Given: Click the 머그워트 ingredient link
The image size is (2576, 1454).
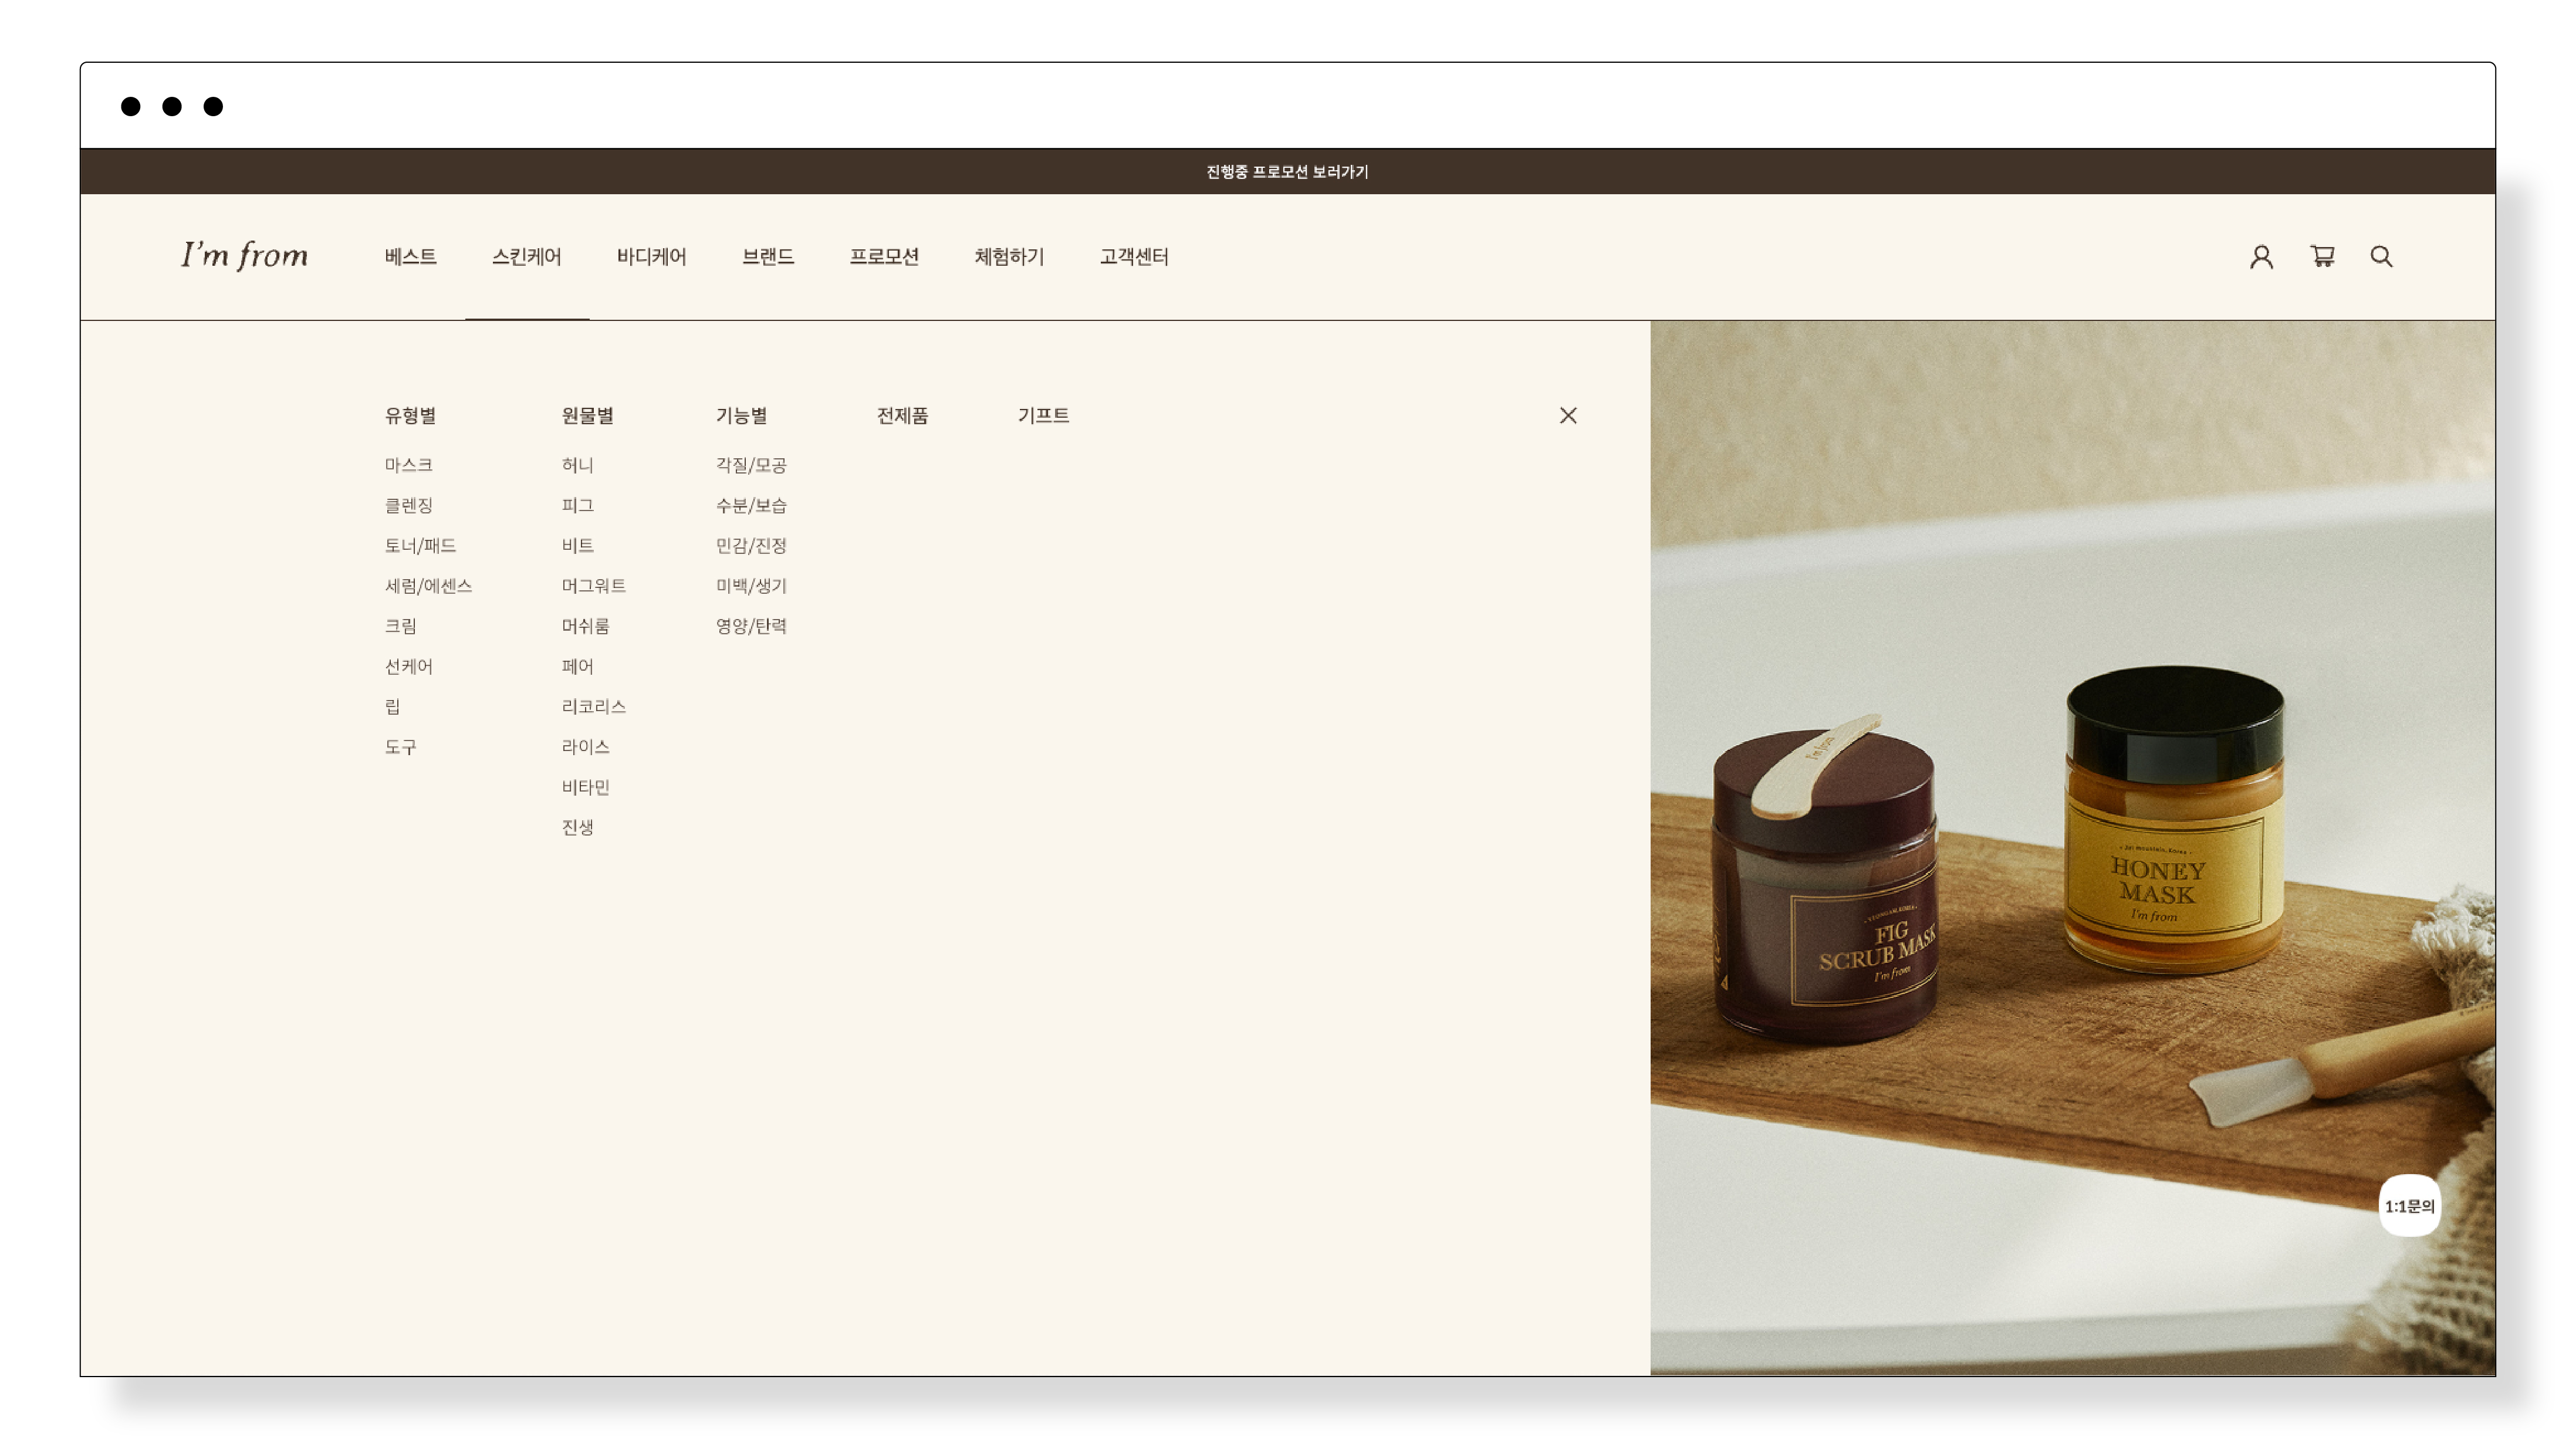Looking at the screenshot, I should pos(593,586).
